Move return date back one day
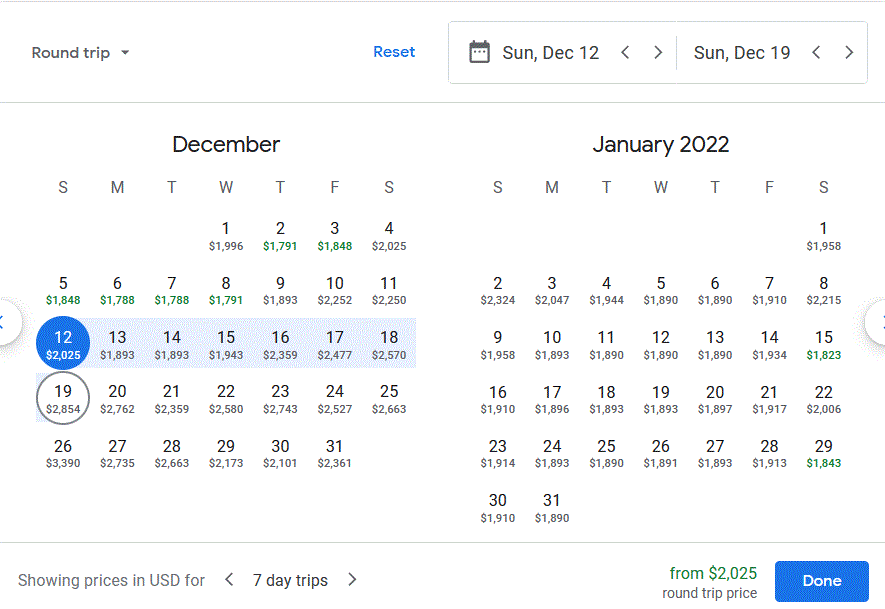 (816, 53)
